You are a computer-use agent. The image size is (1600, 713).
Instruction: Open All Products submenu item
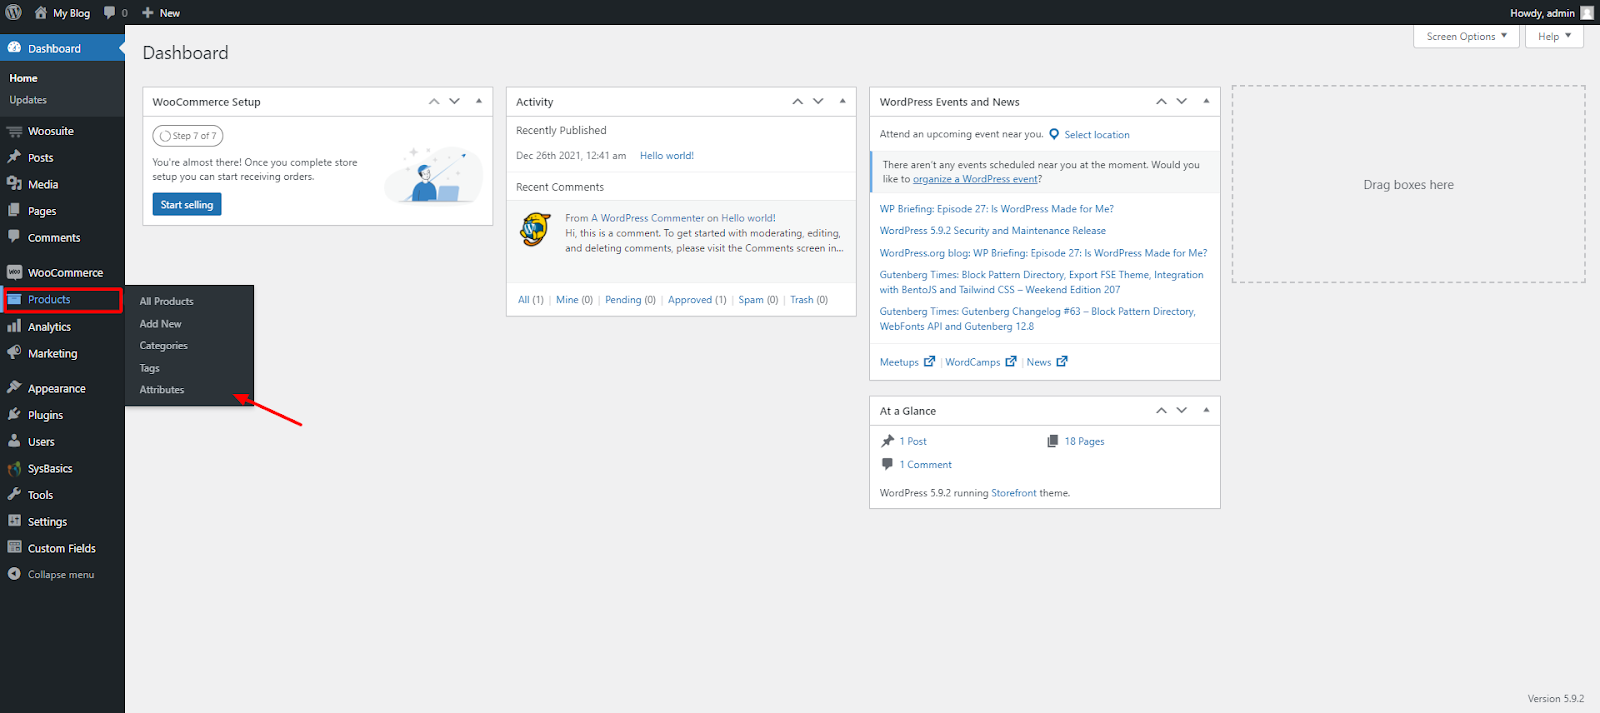tap(167, 301)
